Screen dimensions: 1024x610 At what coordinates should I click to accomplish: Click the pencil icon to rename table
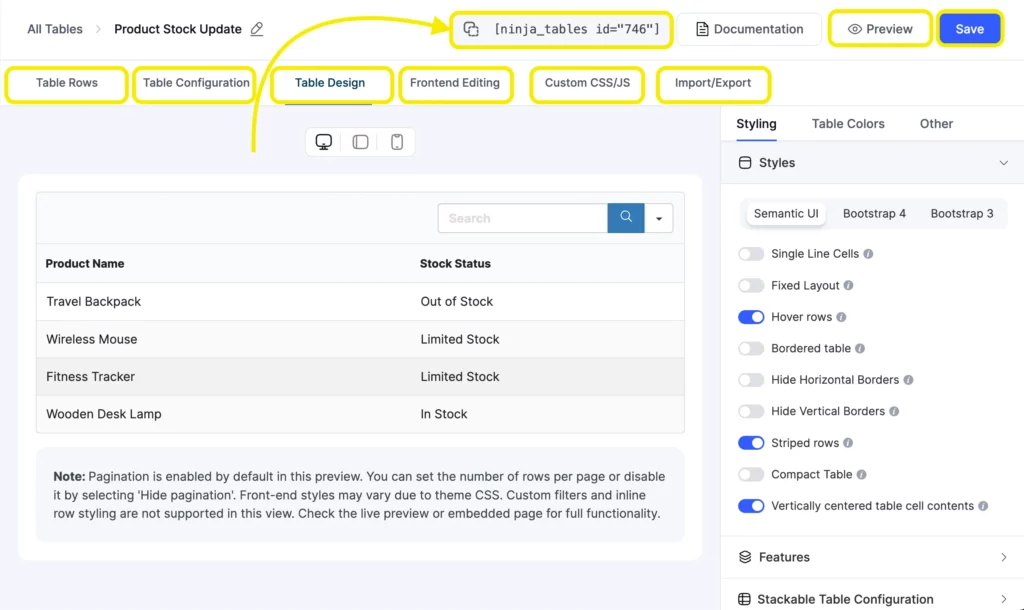(257, 29)
